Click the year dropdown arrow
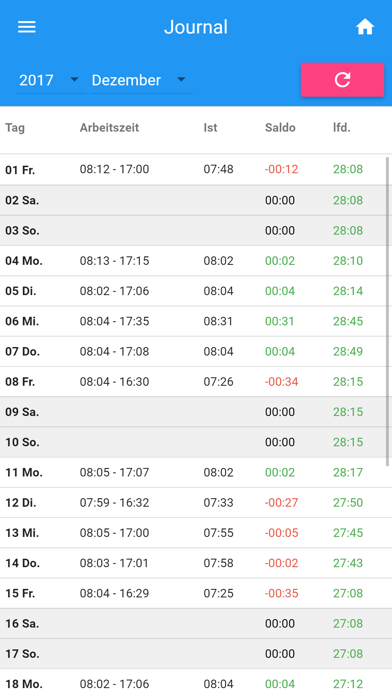The image size is (392, 696). tap(74, 79)
